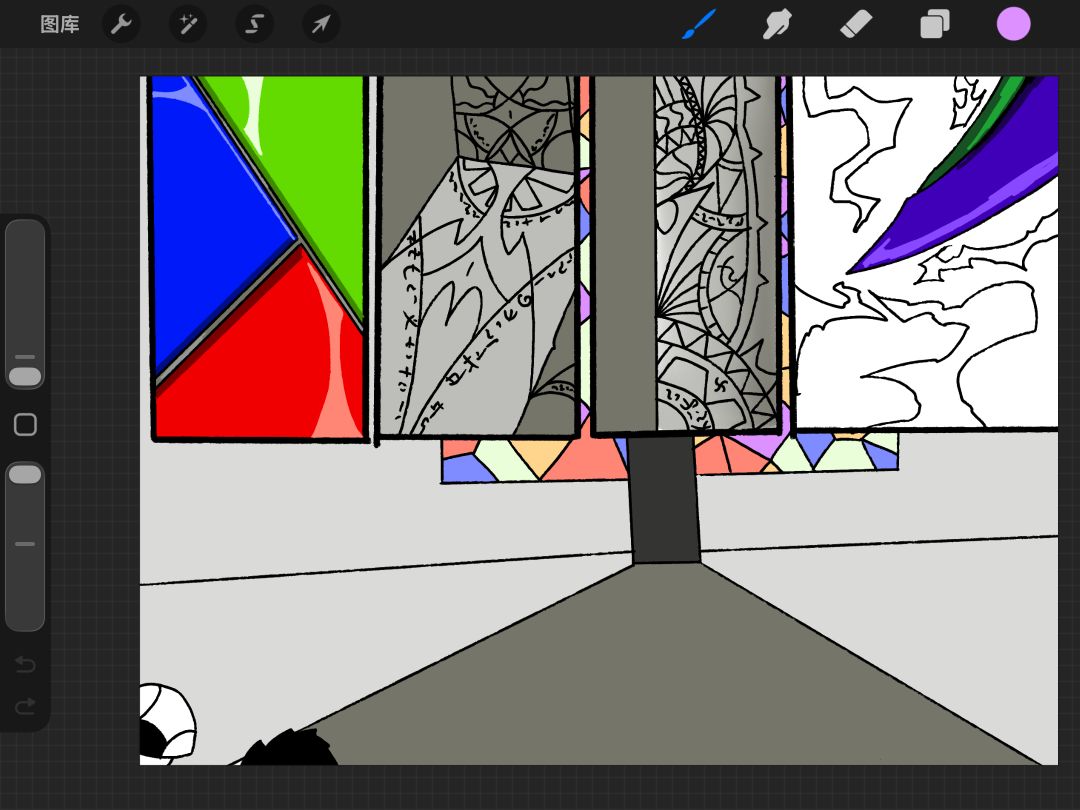Open the Adjustments magic wand menu
The width and height of the screenshot is (1080, 810).
[188, 24]
